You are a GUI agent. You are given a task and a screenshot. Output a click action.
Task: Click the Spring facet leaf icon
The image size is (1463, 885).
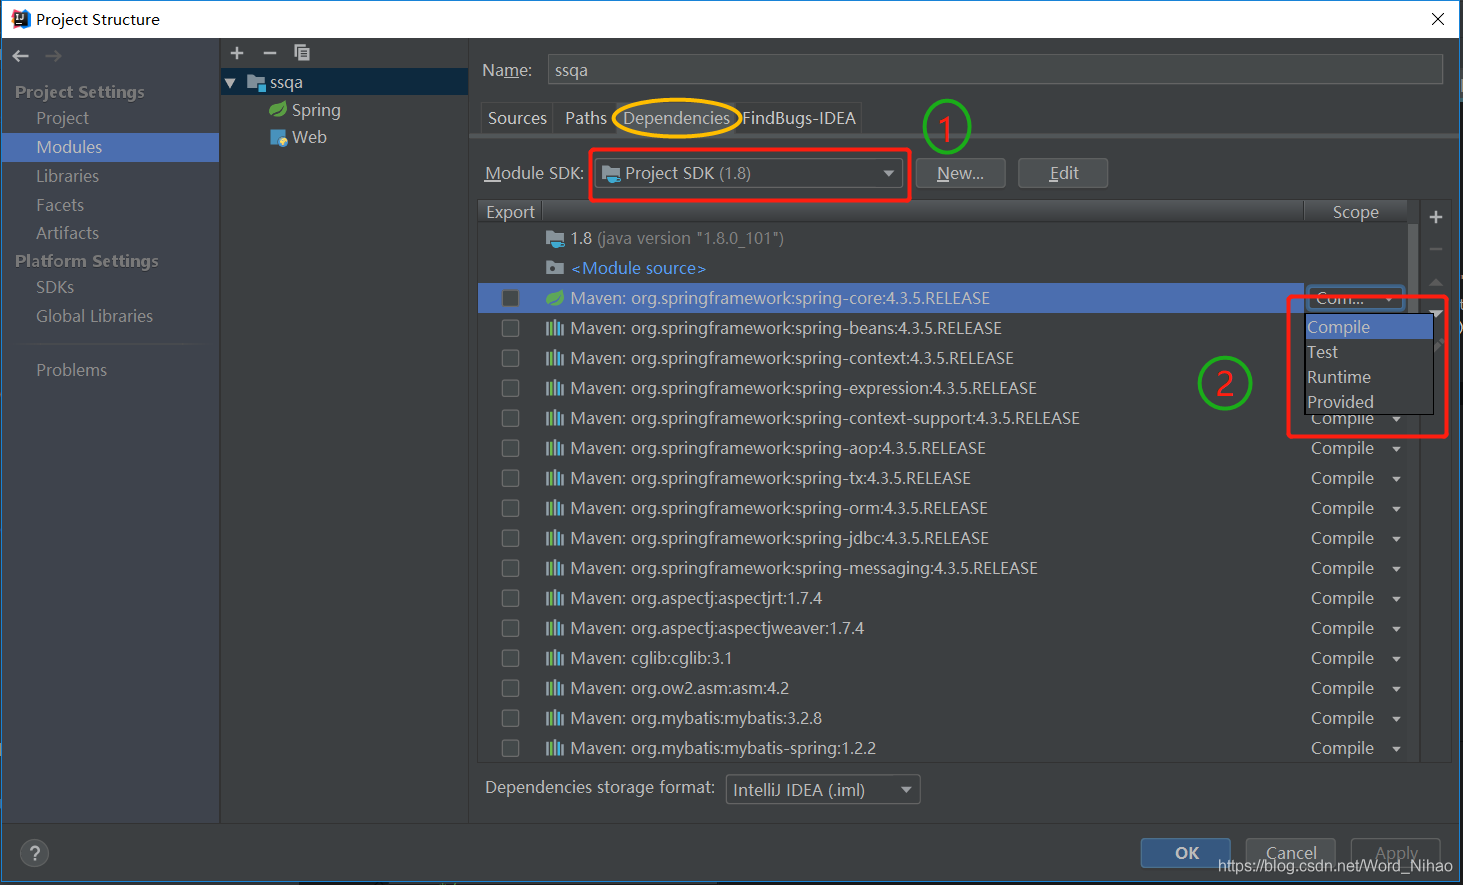coord(278,109)
